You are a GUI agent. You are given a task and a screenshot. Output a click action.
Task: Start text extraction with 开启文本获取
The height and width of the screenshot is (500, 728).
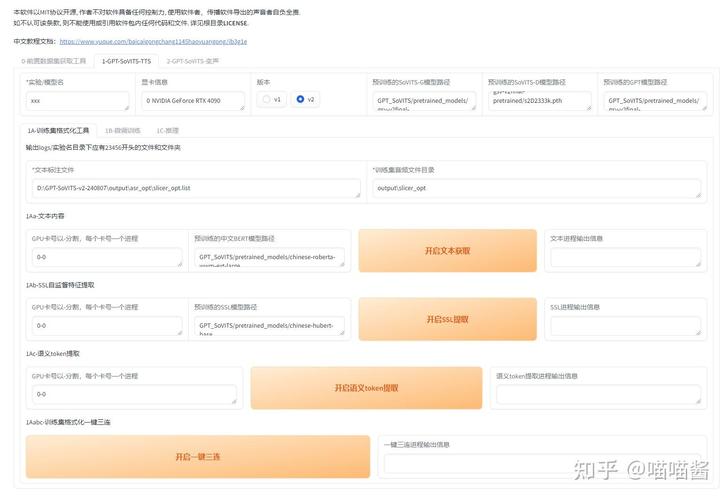click(x=448, y=251)
